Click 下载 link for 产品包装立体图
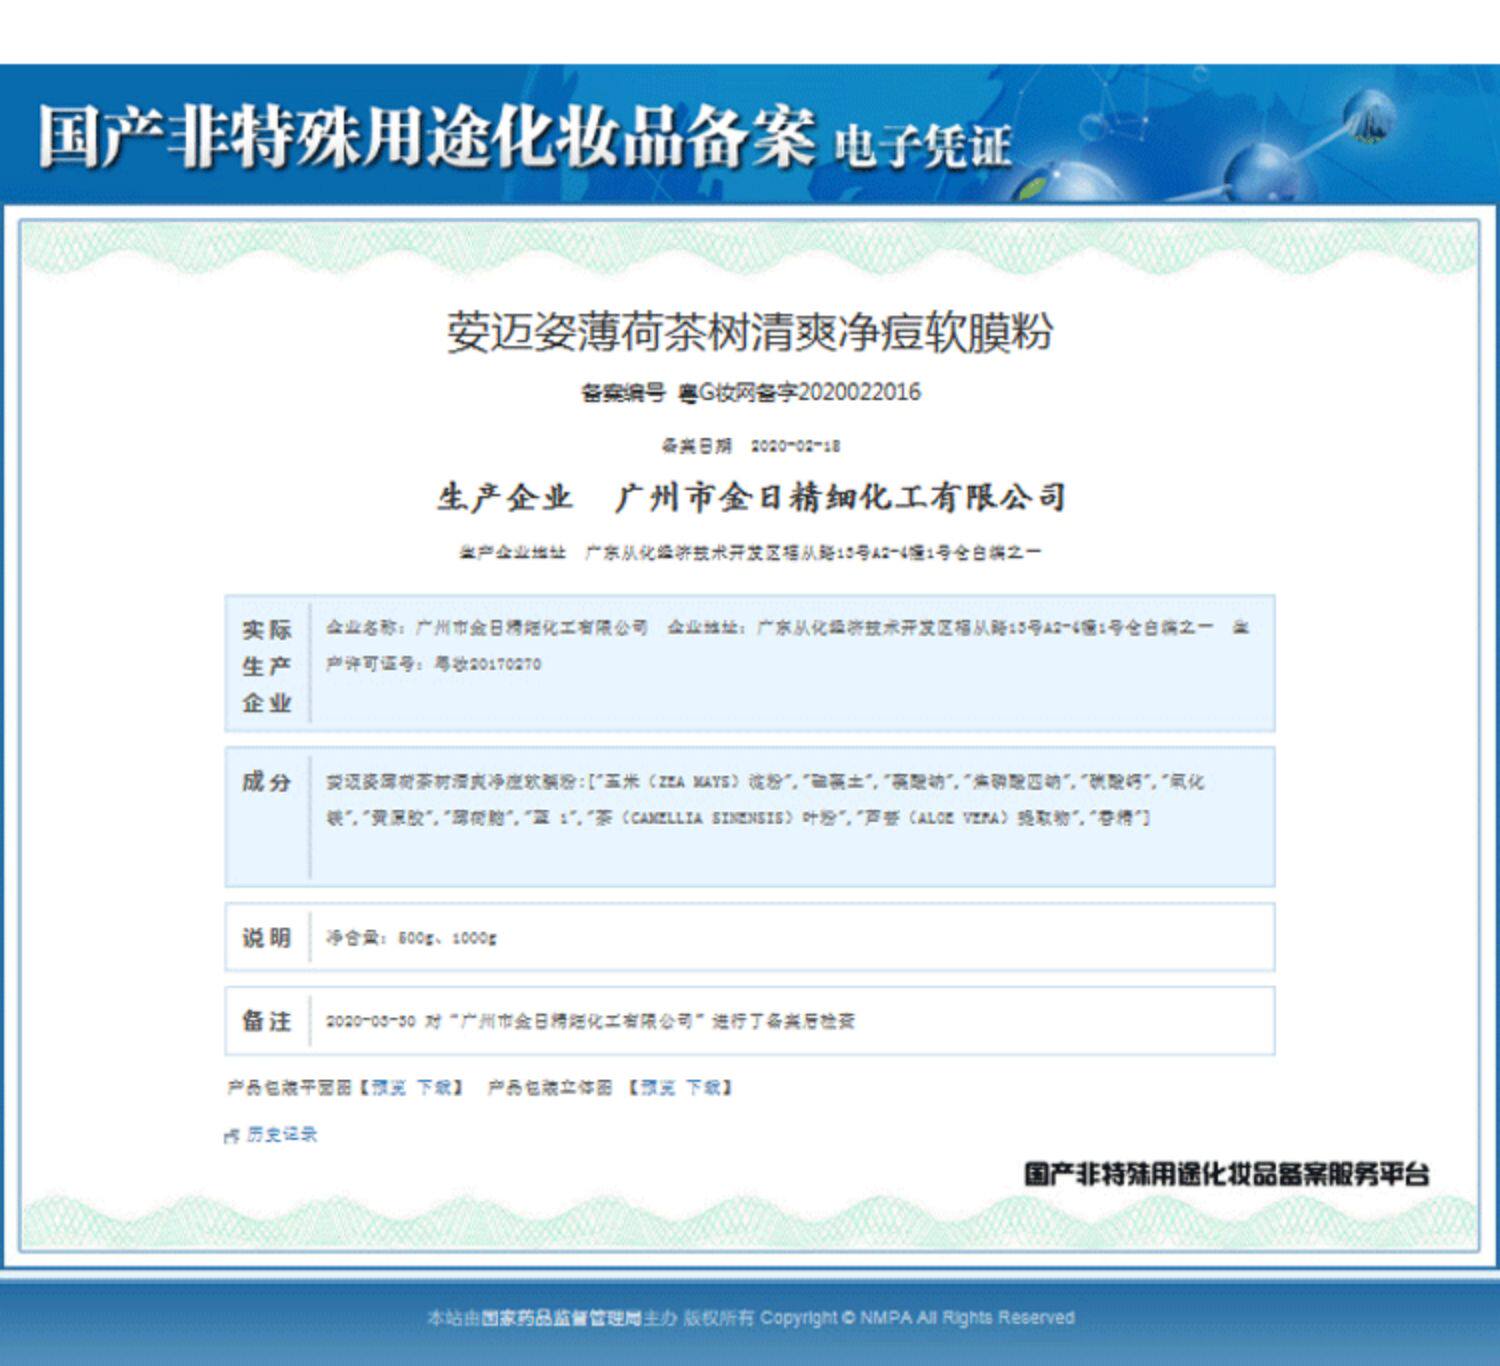 click(x=702, y=1087)
